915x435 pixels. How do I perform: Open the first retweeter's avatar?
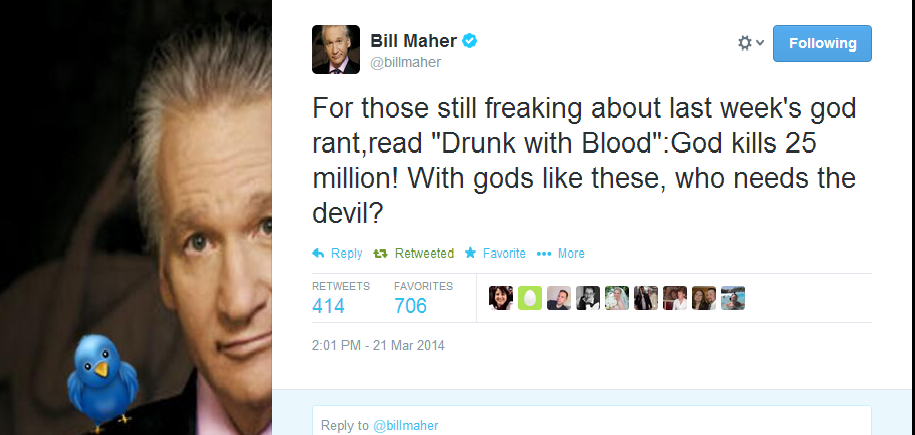click(x=501, y=298)
